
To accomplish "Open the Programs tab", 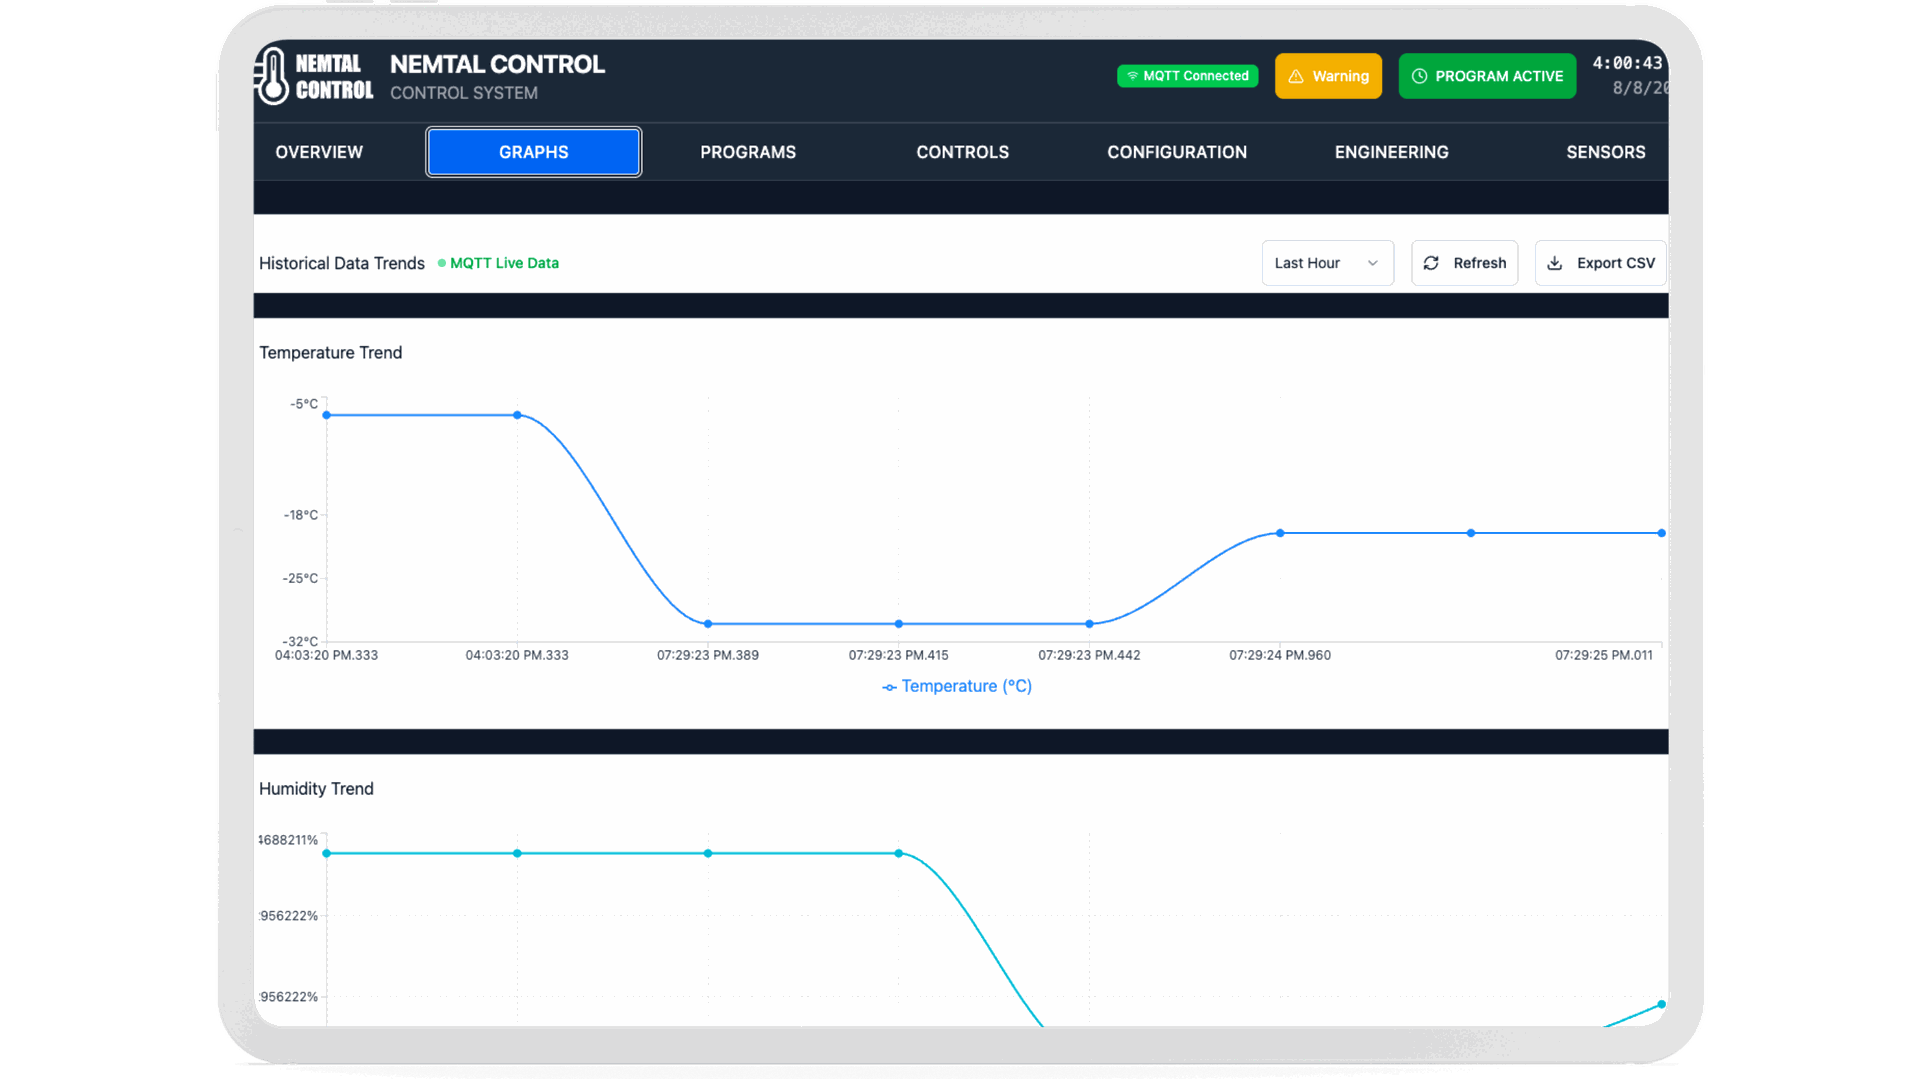I will (748, 152).
